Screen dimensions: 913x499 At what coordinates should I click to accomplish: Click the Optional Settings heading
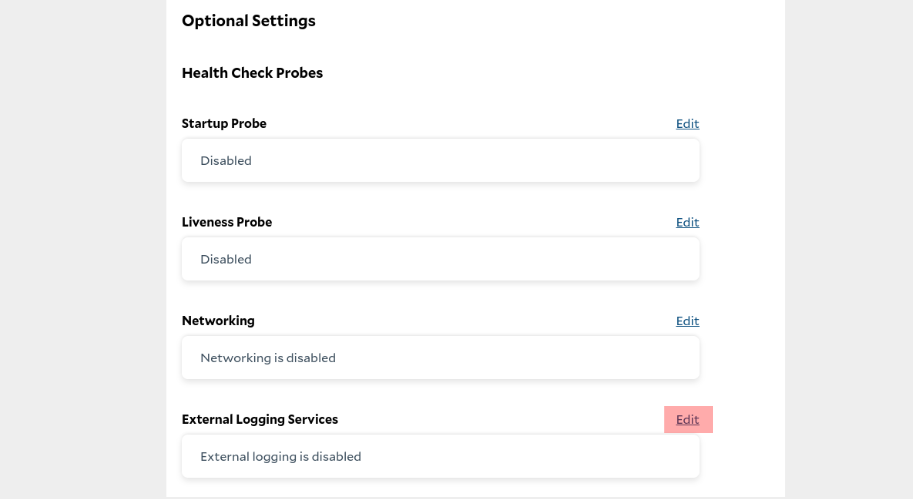tap(249, 21)
